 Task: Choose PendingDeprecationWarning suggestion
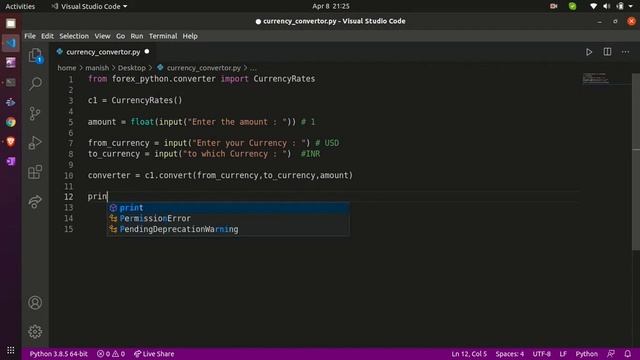228,229
